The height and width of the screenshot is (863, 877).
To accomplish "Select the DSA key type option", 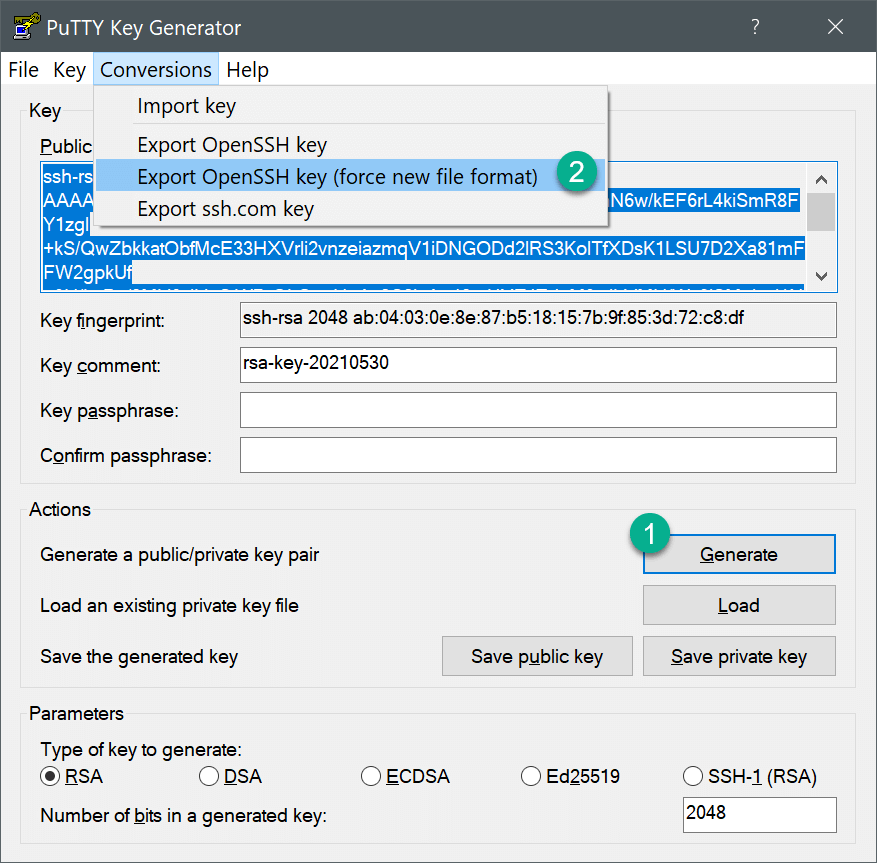I will tap(209, 776).
